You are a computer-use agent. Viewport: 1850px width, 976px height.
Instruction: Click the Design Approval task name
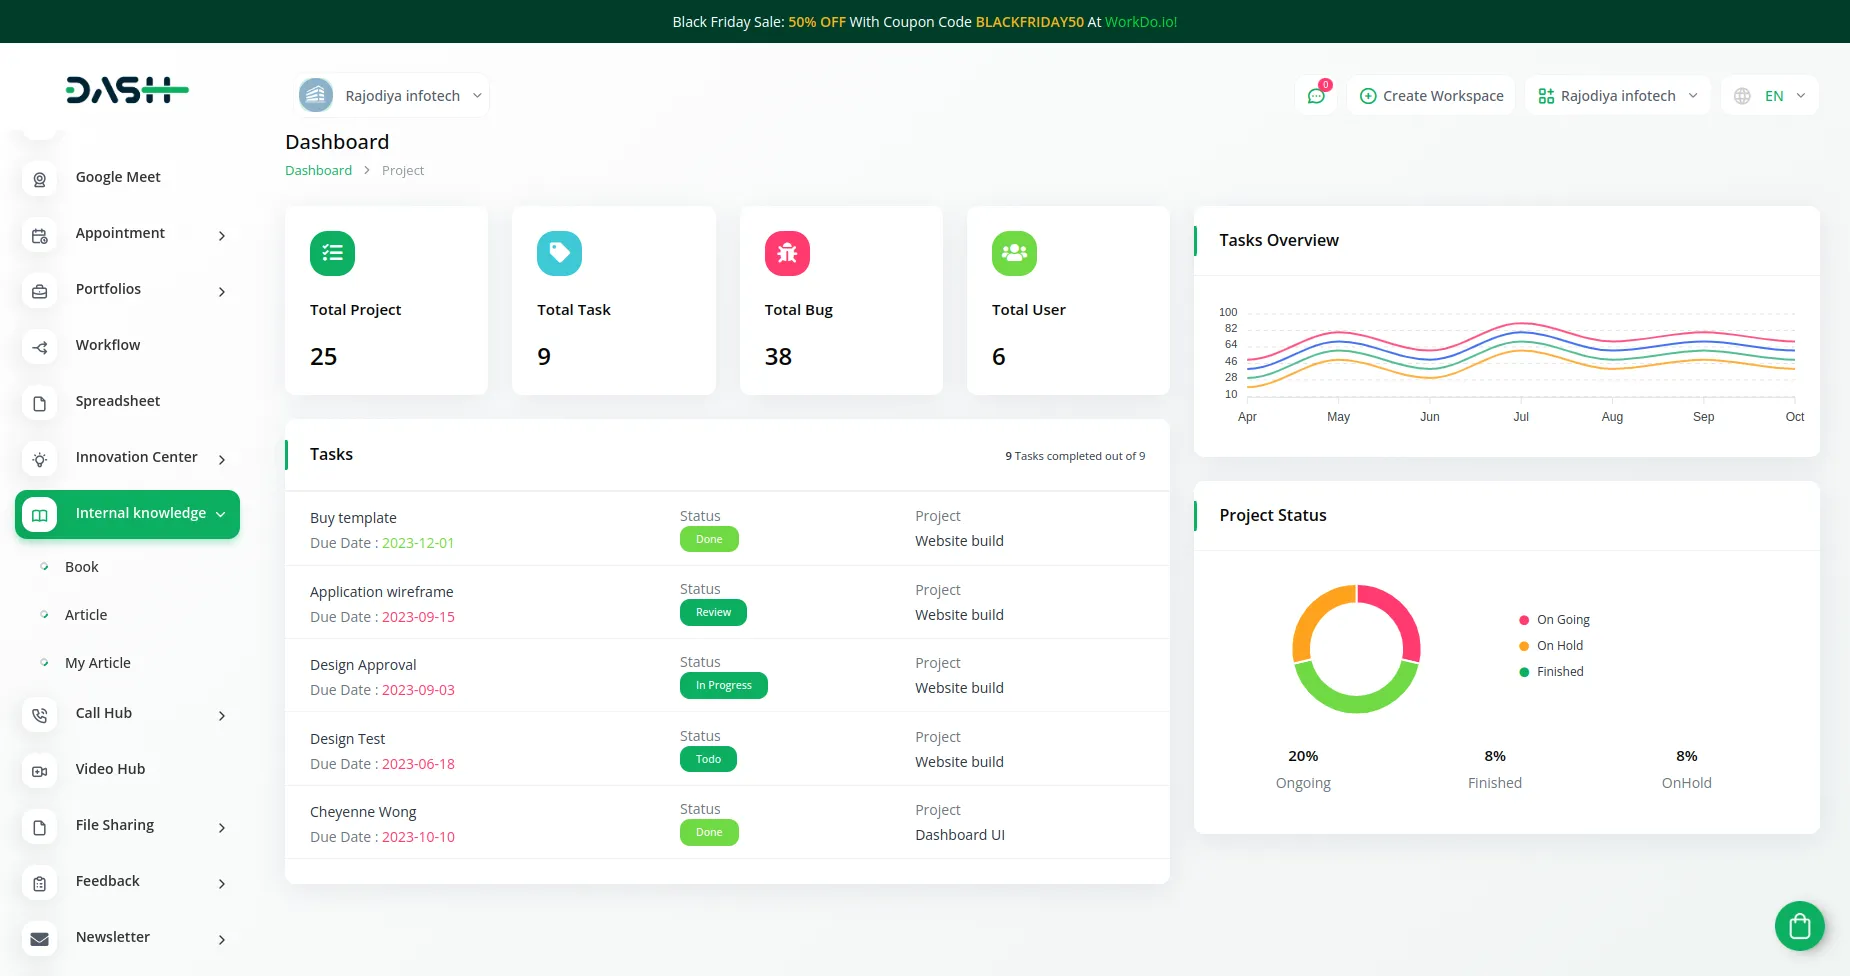click(363, 665)
